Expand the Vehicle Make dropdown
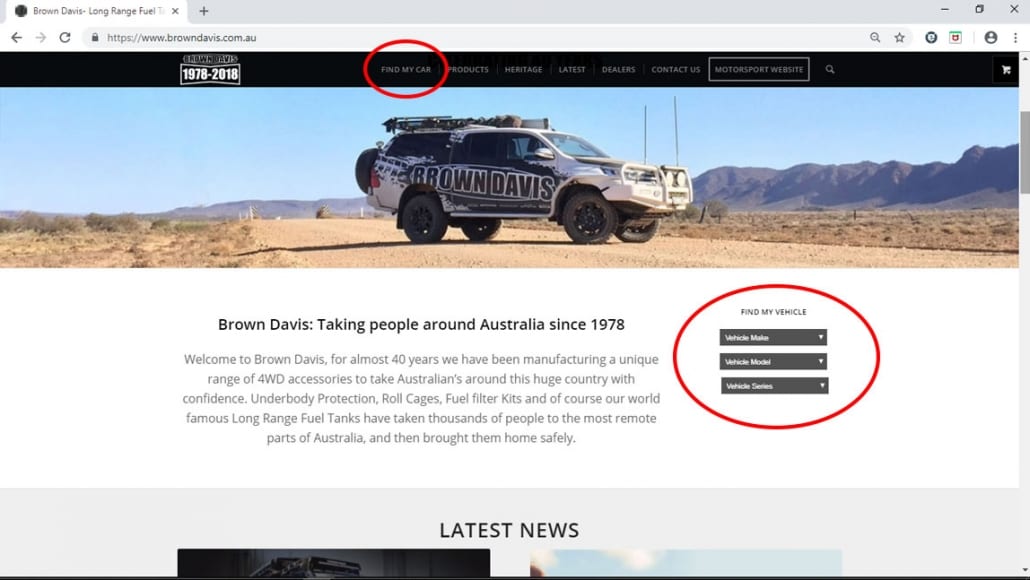1030x580 pixels. (773, 338)
